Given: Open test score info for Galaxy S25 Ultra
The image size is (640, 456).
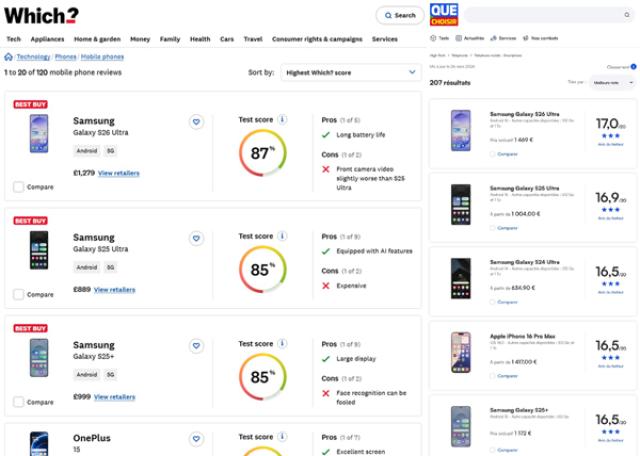Looking at the screenshot, I should tap(282, 236).
